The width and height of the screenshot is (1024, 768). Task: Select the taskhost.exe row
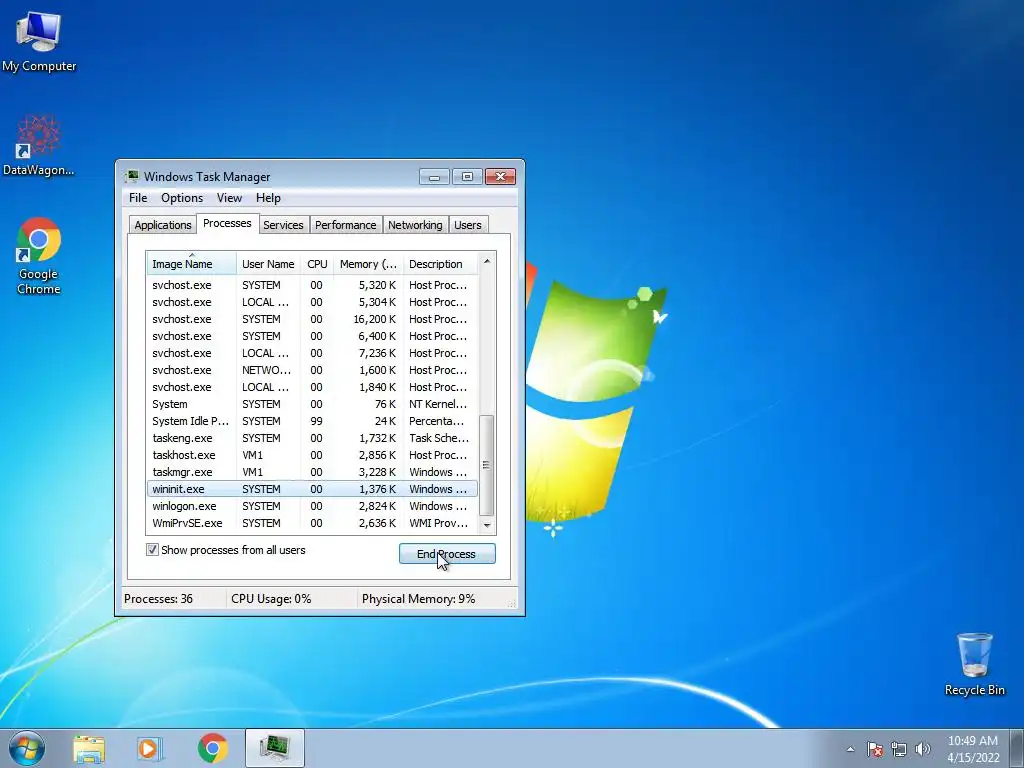click(313, 455)
